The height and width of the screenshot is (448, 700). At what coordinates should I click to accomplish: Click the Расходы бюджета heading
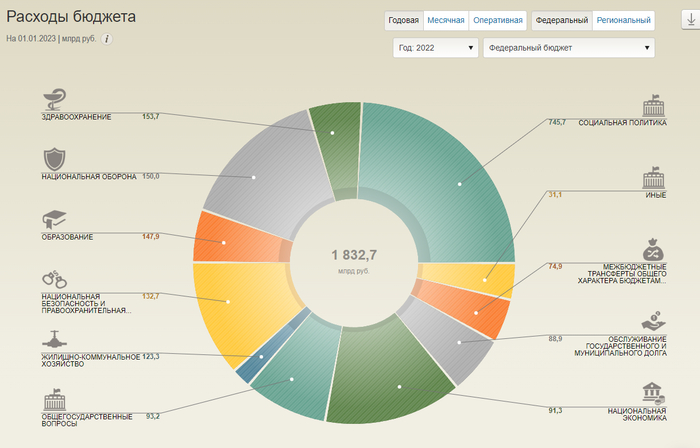pyautogui.click(x=71, y=17)
